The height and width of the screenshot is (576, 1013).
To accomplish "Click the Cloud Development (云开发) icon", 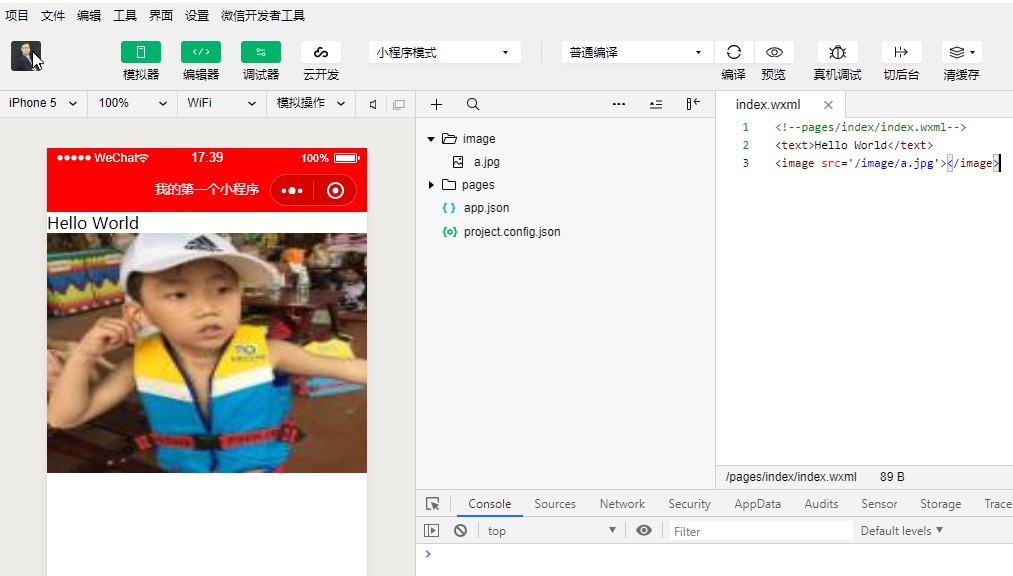I will click(320, 52).
